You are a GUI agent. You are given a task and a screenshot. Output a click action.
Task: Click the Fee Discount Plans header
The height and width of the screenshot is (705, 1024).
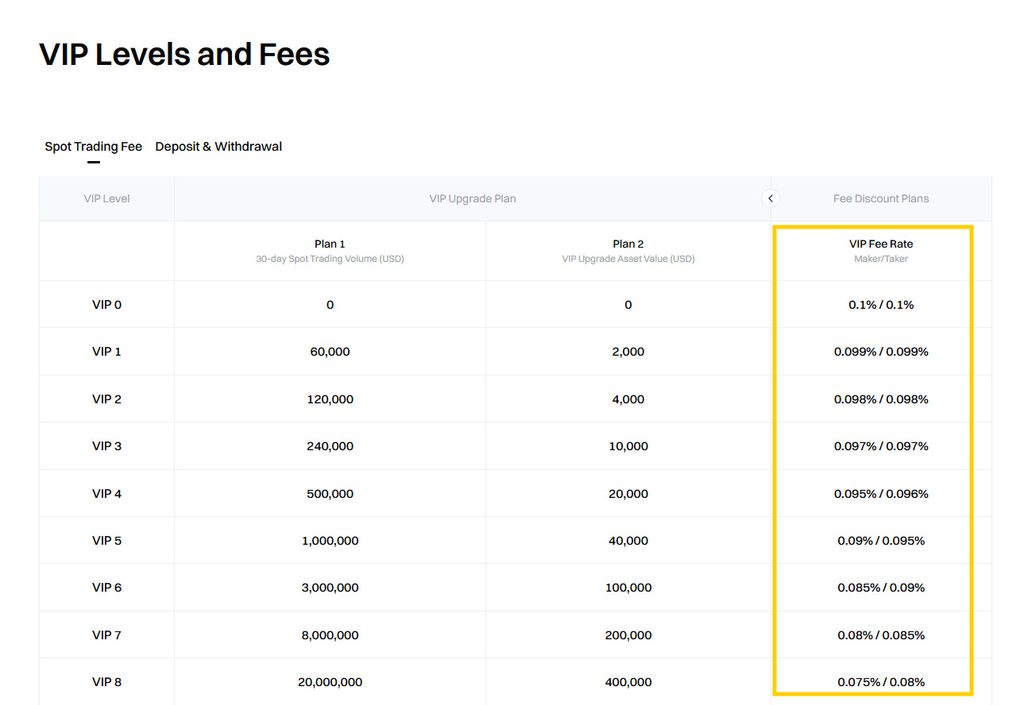[x=880, y=198]
